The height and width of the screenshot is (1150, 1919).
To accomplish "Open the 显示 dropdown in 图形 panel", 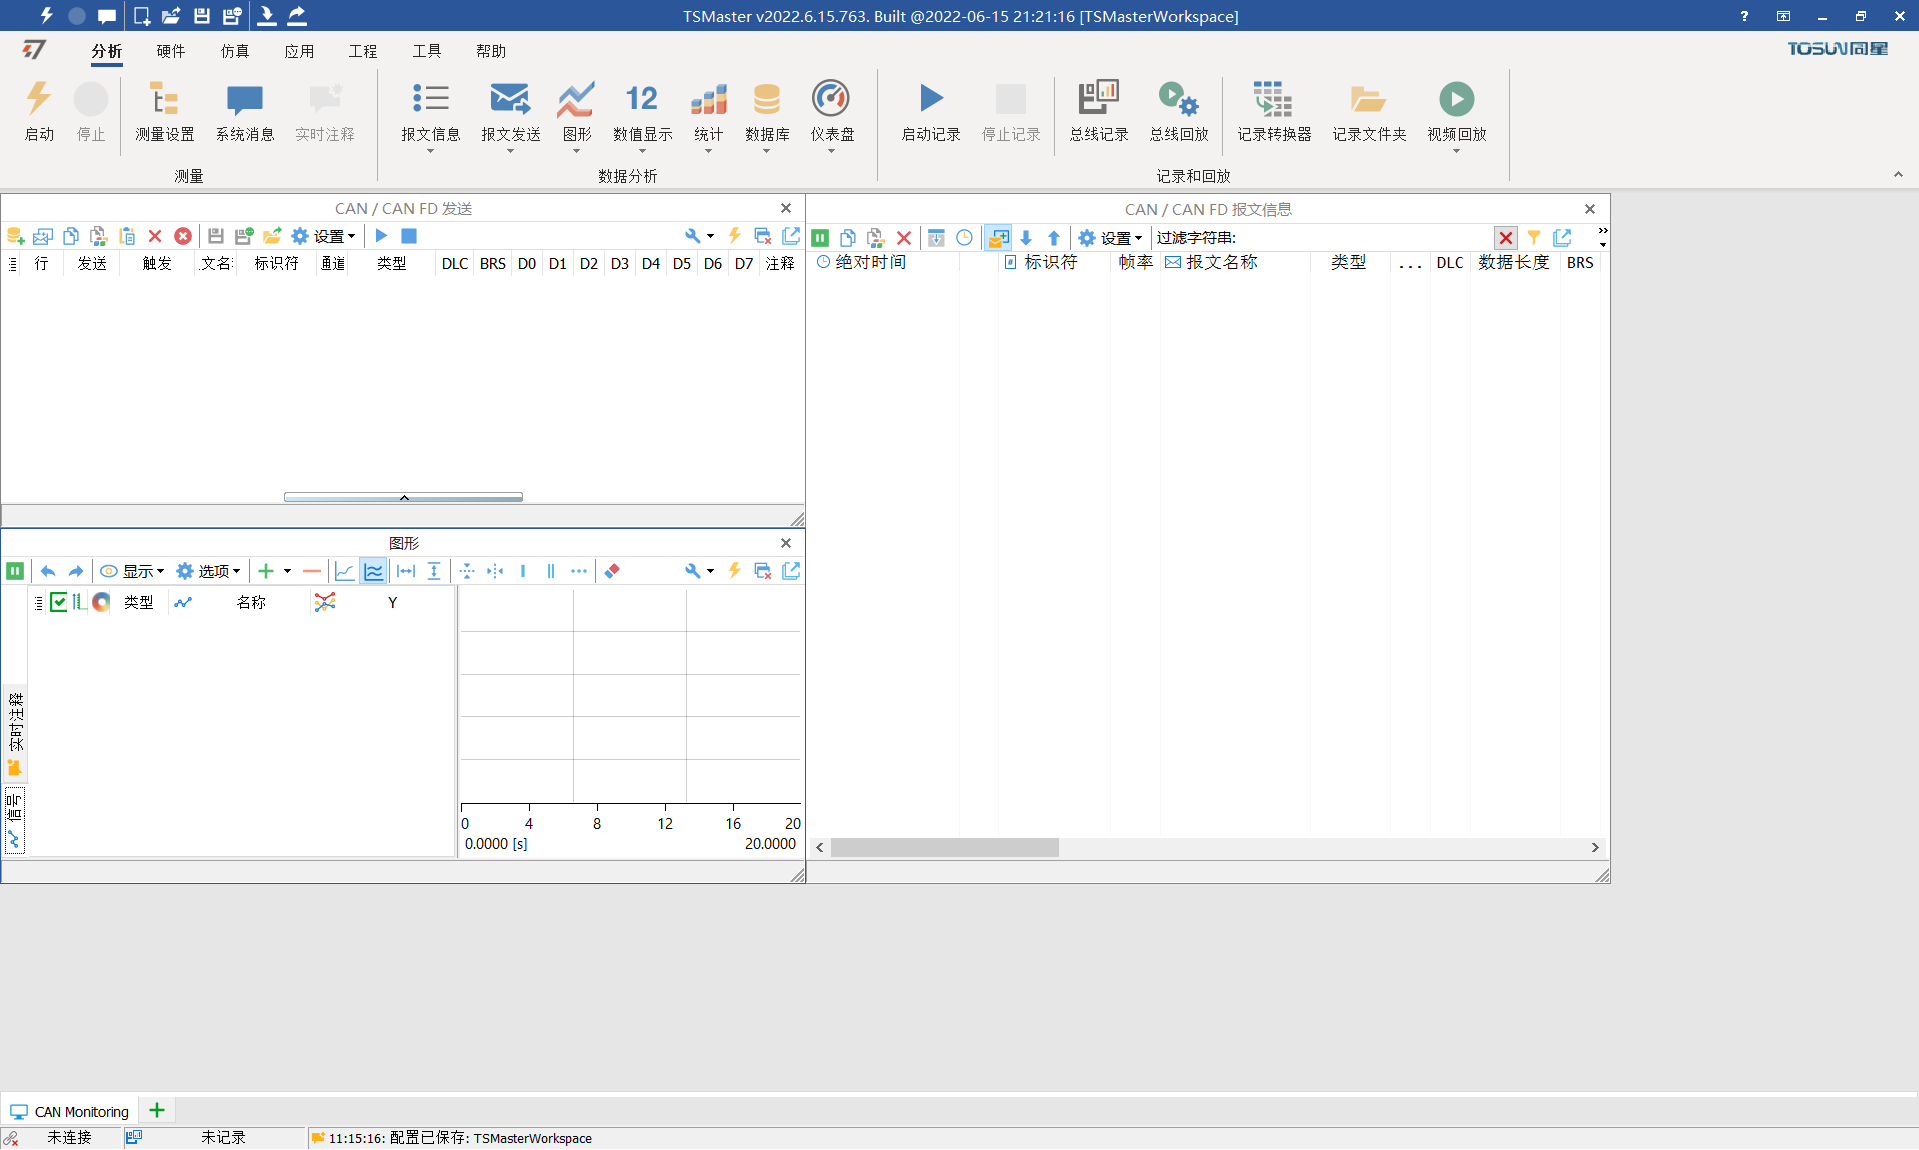I will pos(132,571).
